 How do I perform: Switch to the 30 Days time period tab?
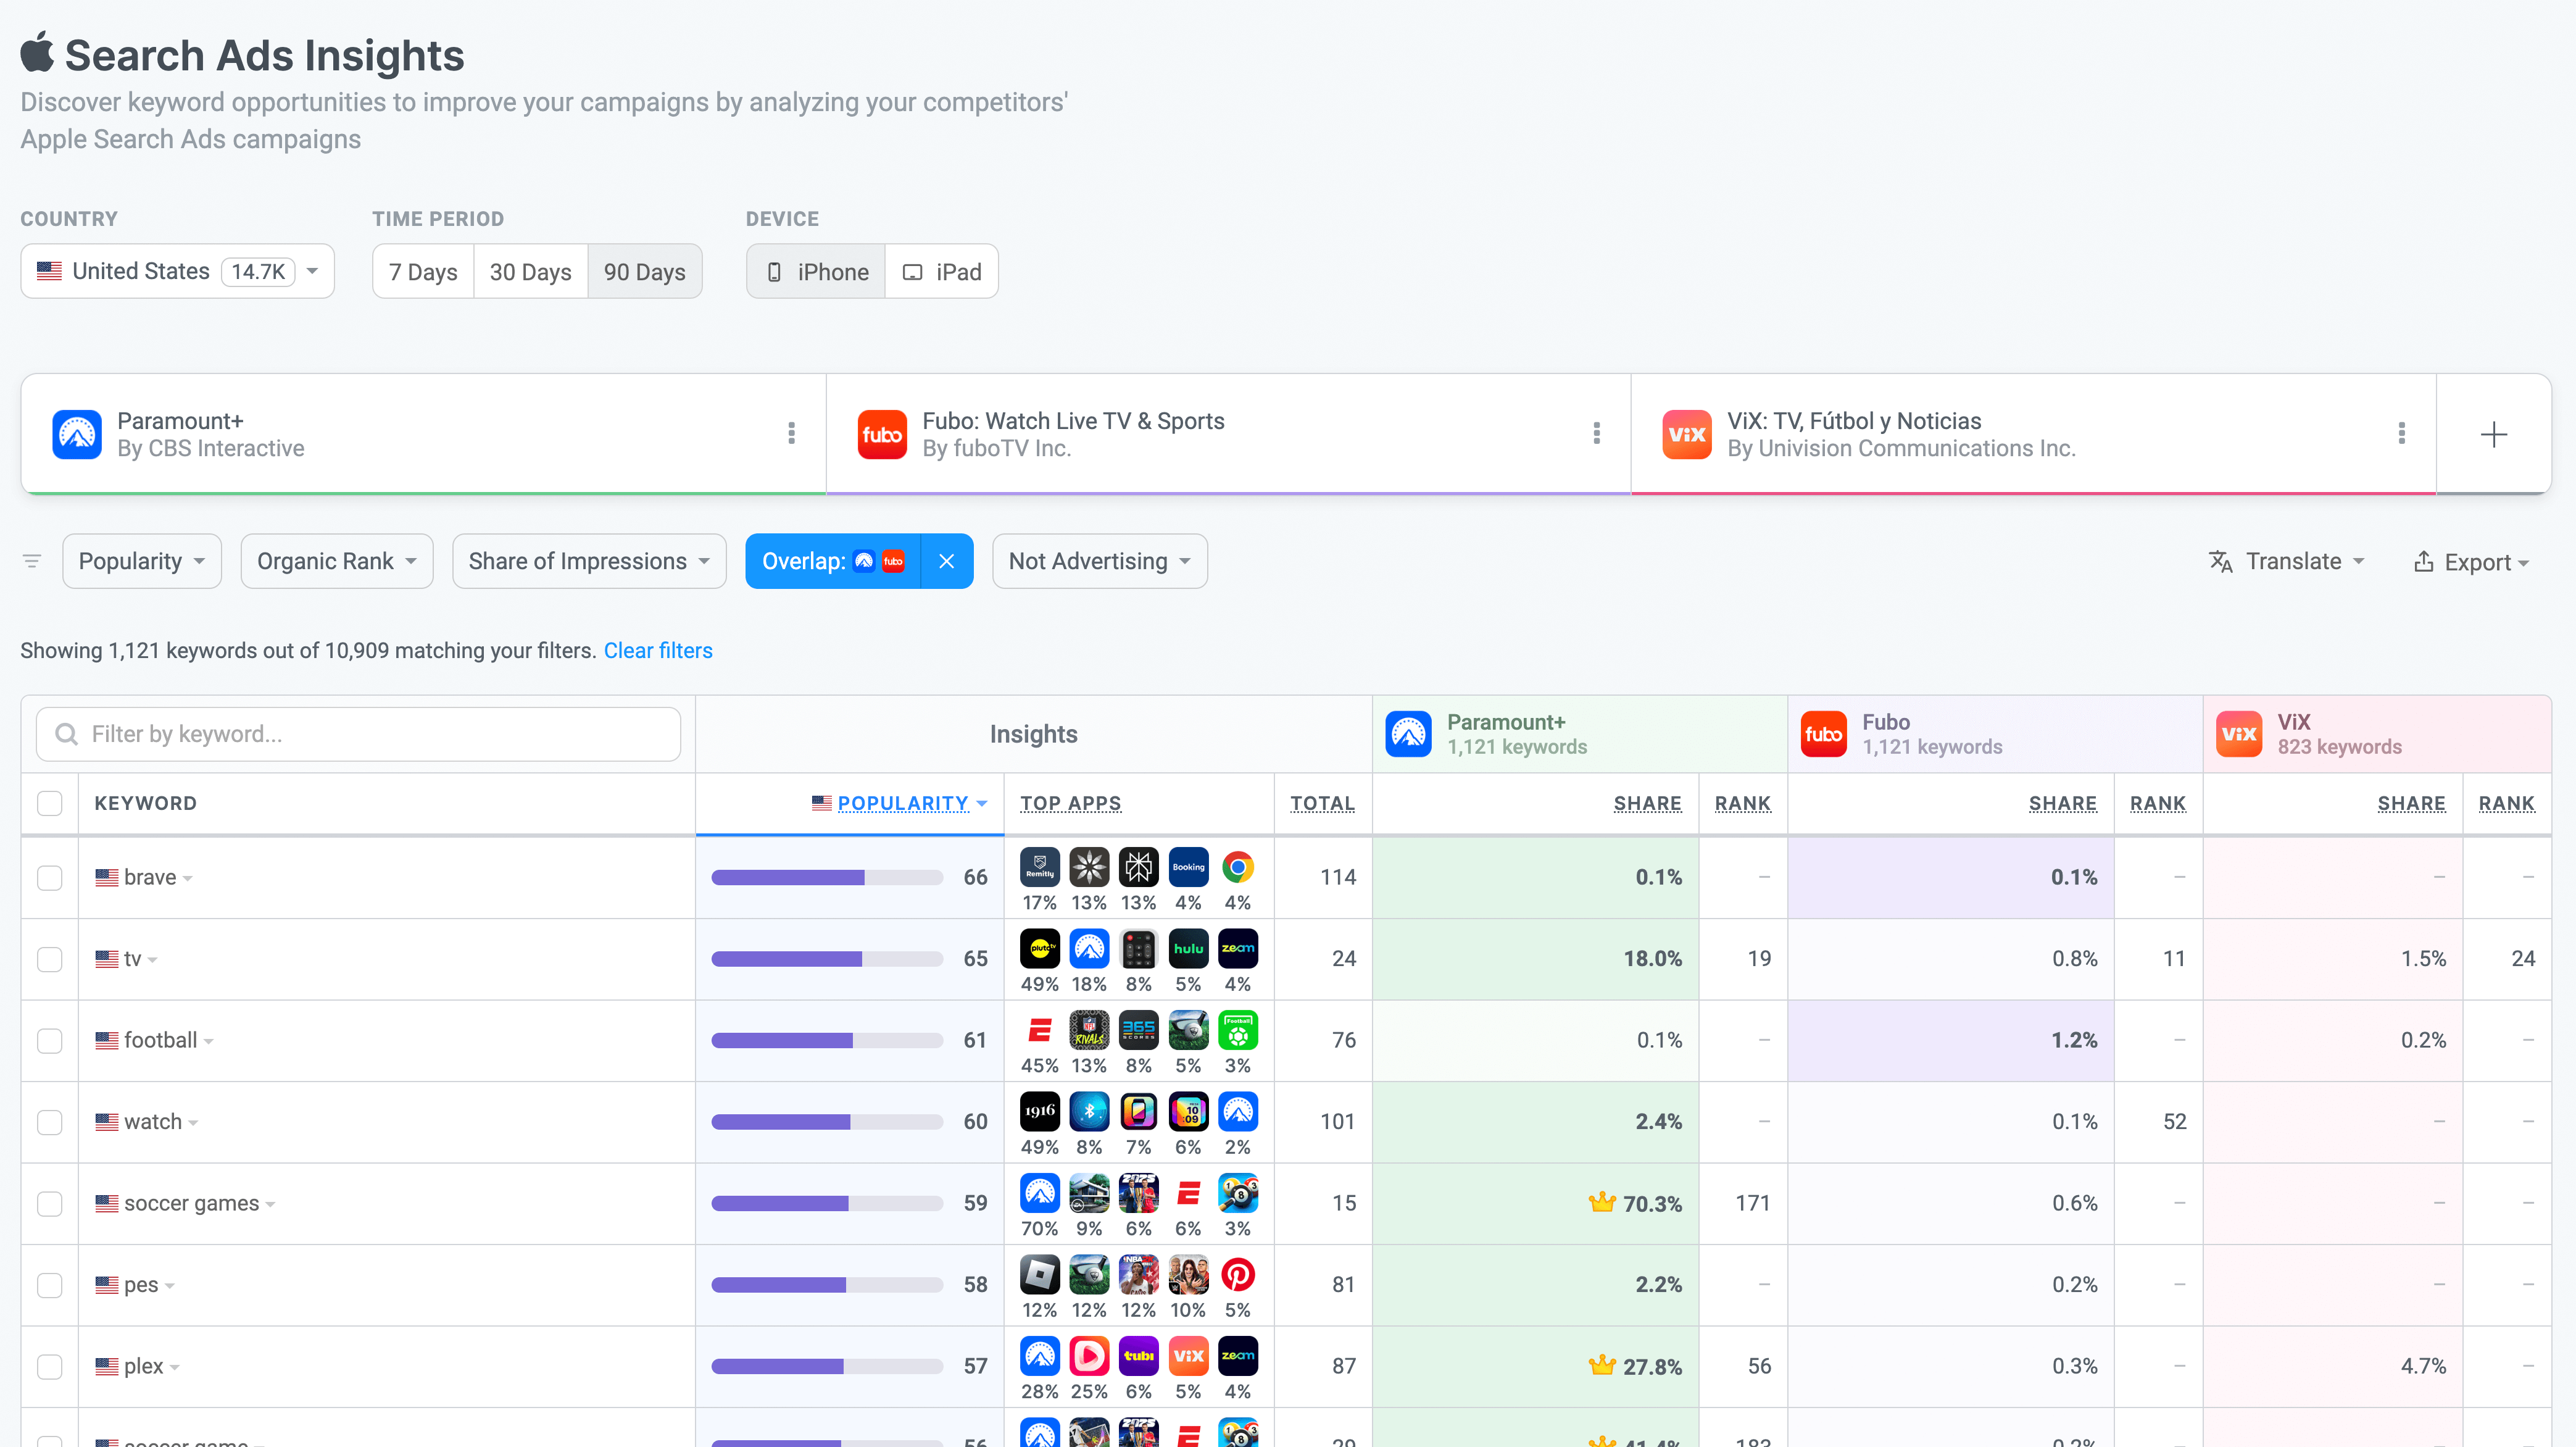530,271
